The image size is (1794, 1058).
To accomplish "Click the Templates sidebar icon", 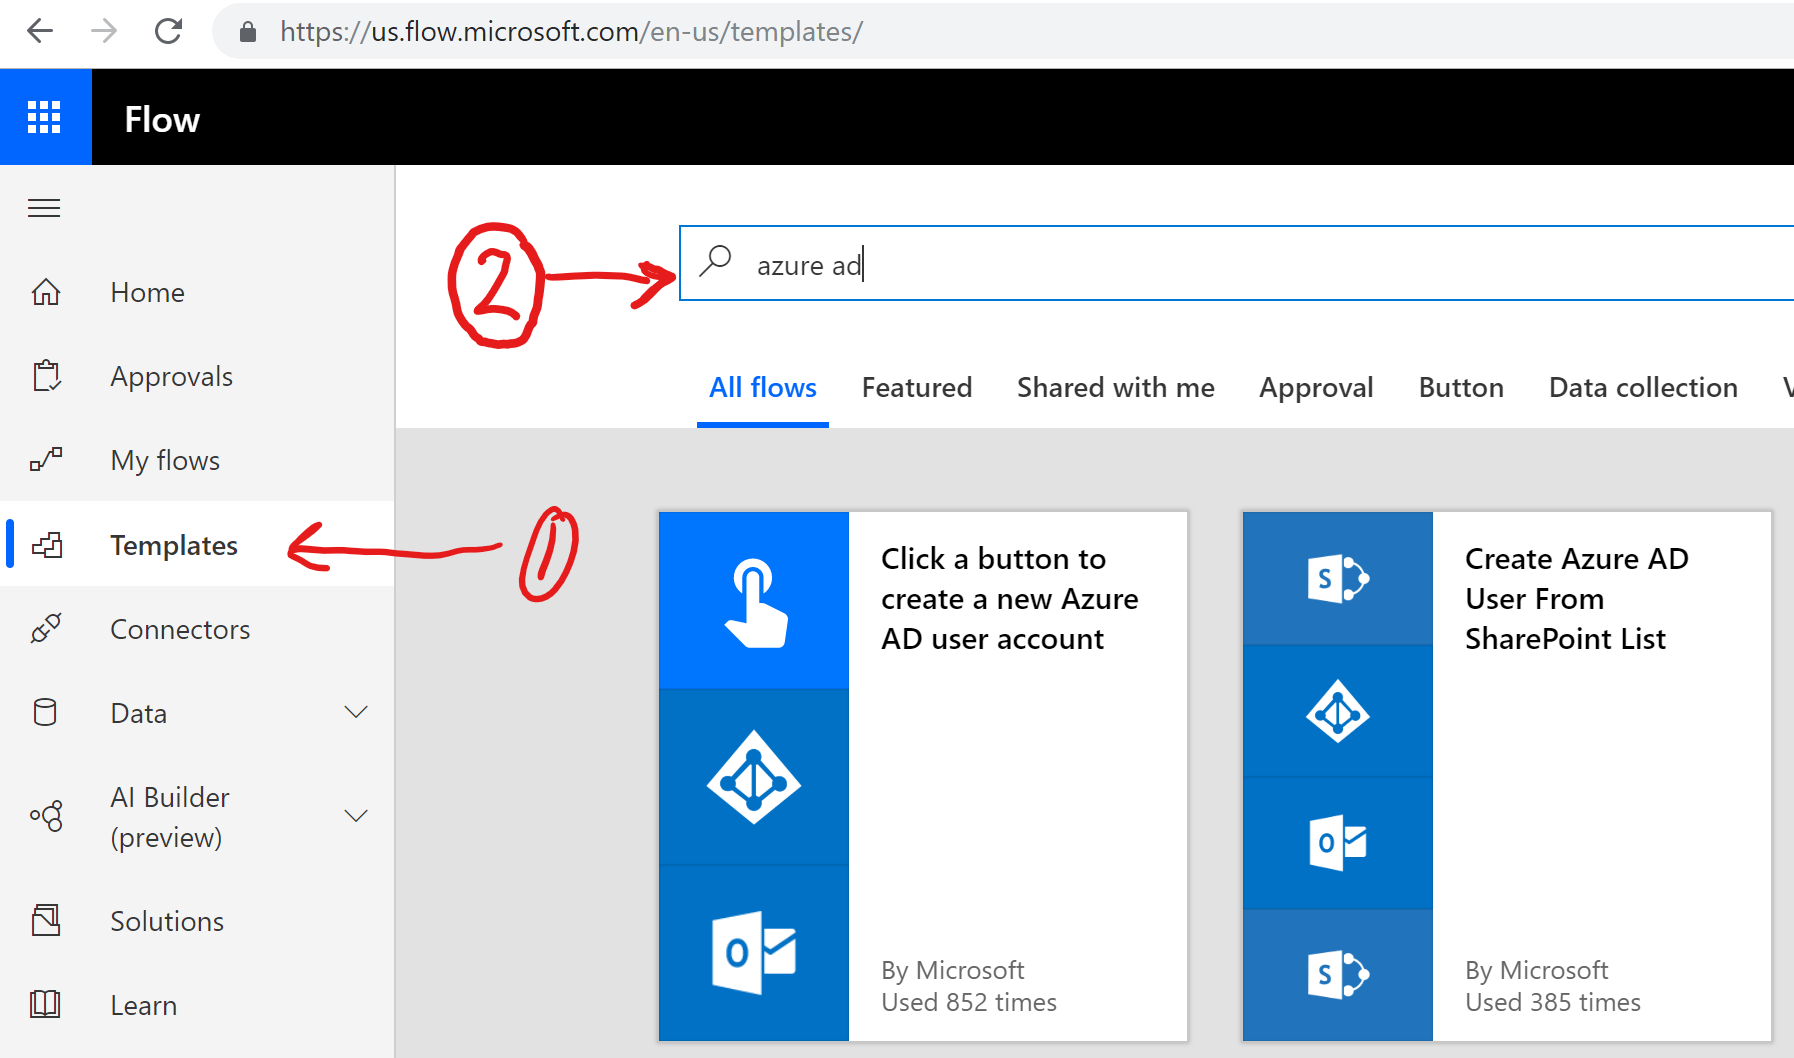I will click(47, 545).
